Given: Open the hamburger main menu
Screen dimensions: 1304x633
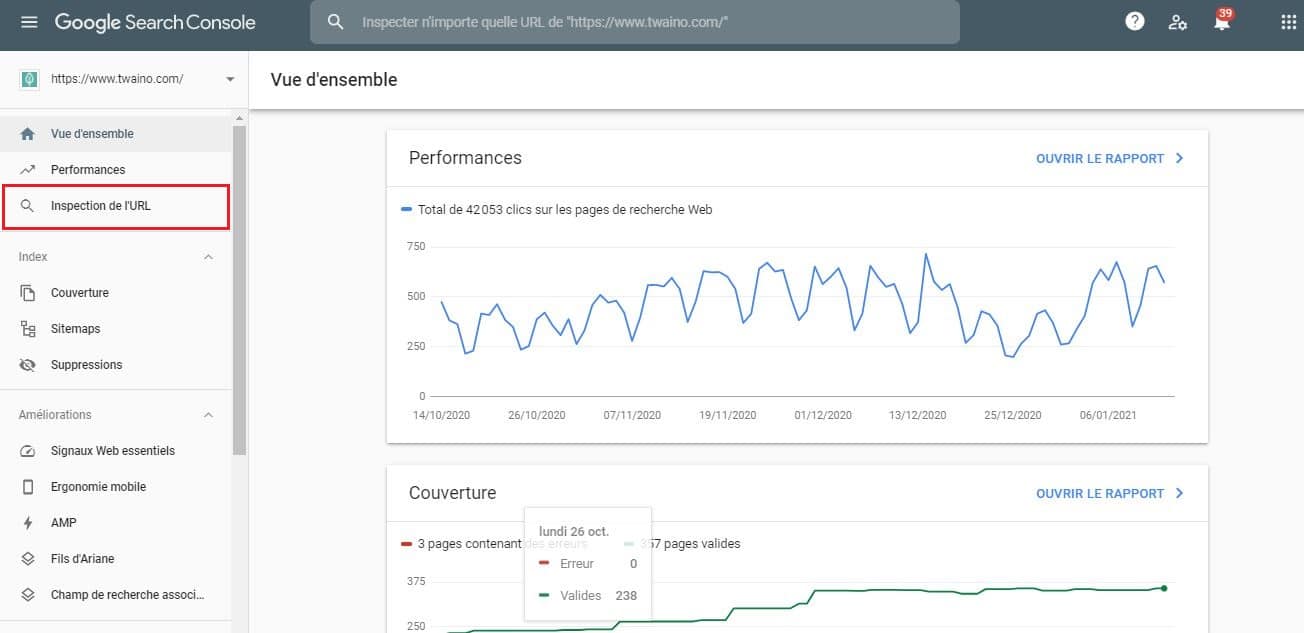Looking at the screenshot, I should [29, 22].
